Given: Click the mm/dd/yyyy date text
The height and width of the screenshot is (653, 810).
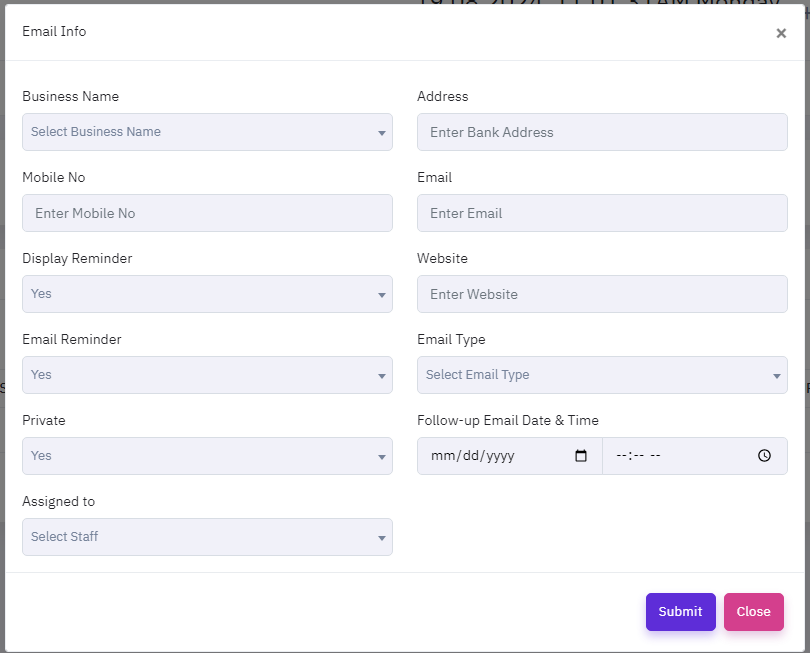Looking at the screenshot, I should [472, 456].
